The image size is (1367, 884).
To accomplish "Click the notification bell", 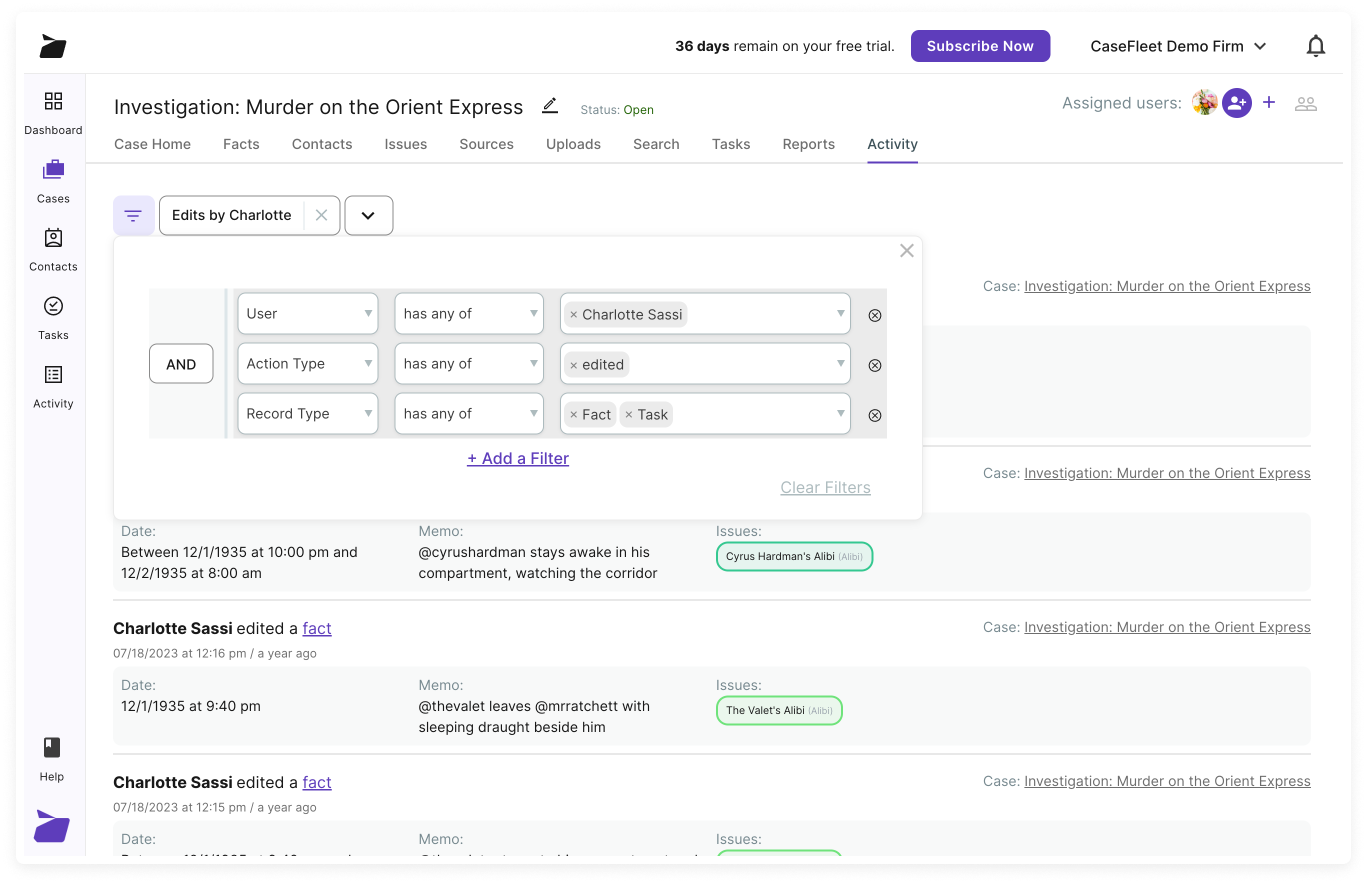I will 1316,45.
